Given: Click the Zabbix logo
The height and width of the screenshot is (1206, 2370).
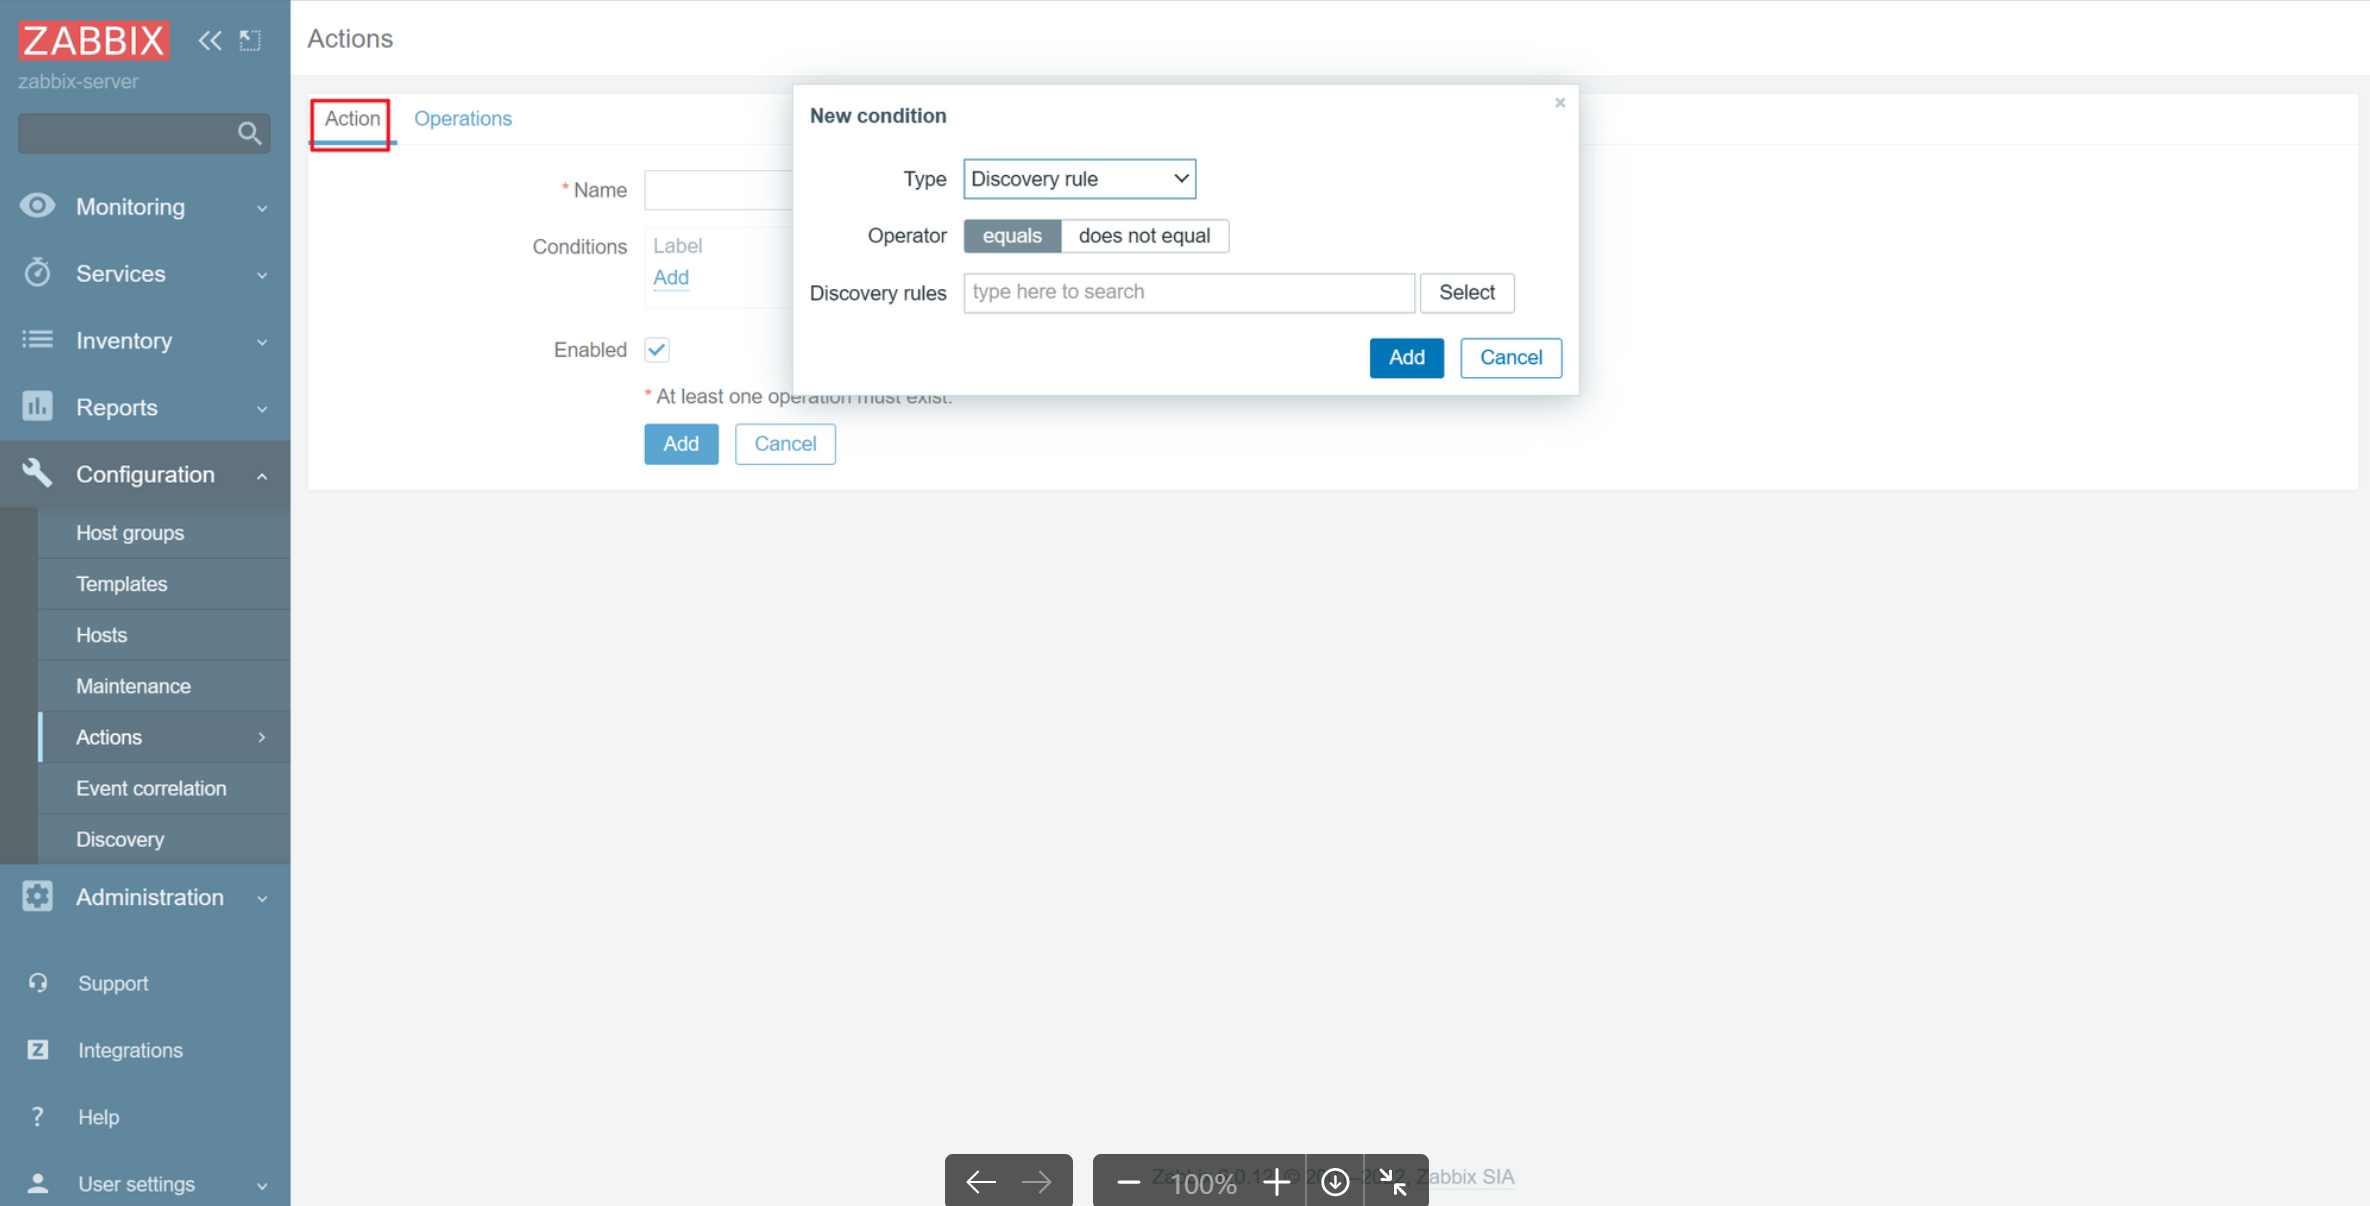Looking at the screenshot, I should pos(94,40).
